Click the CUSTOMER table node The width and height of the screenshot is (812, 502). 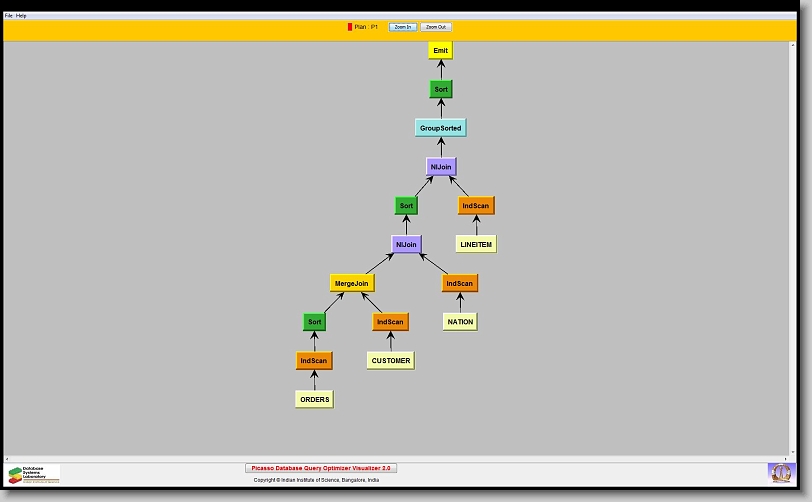(390, 360)
